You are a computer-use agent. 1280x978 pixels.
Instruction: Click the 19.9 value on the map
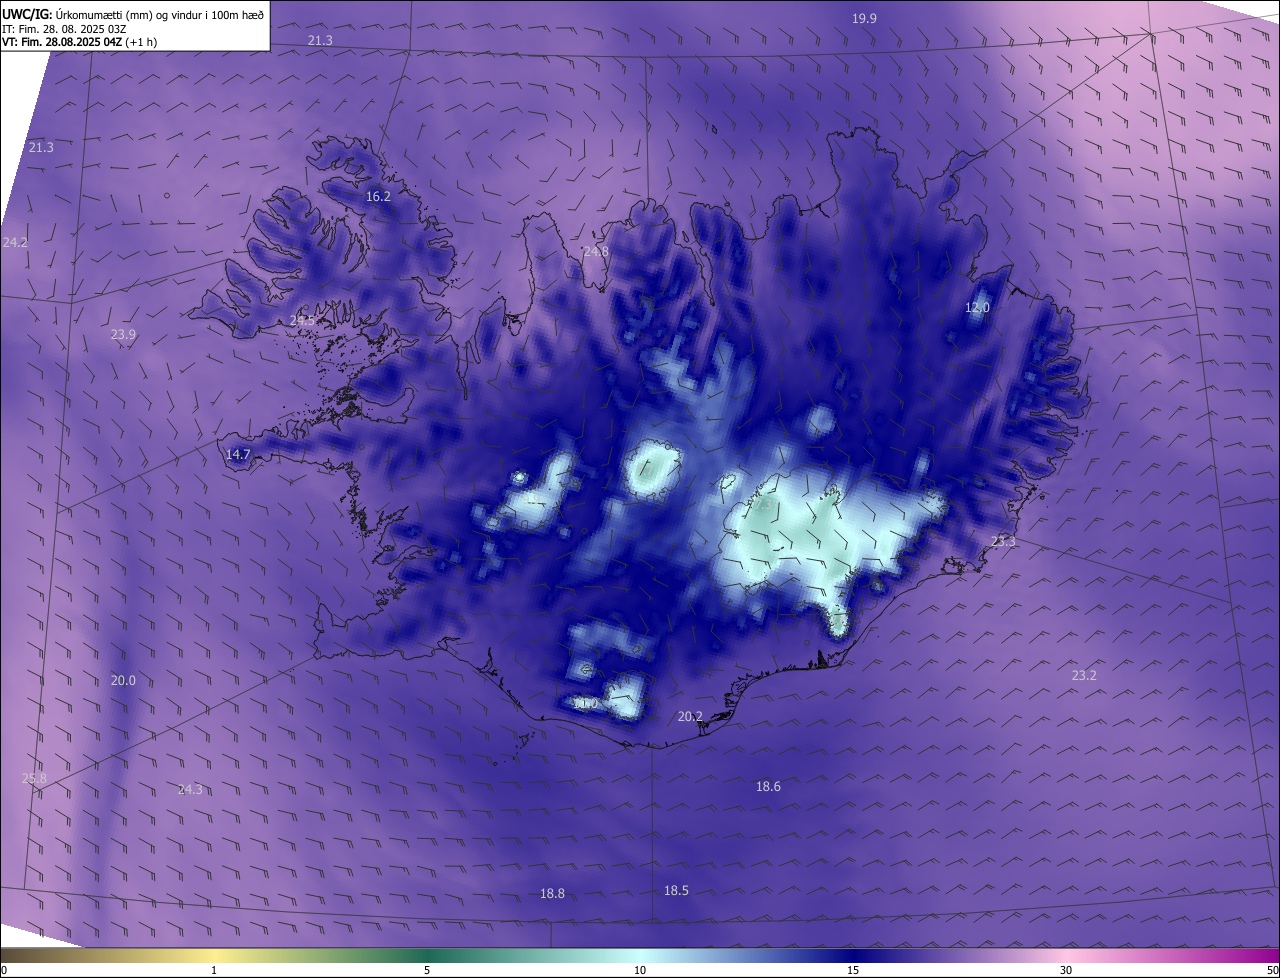[x=864, y=18]
